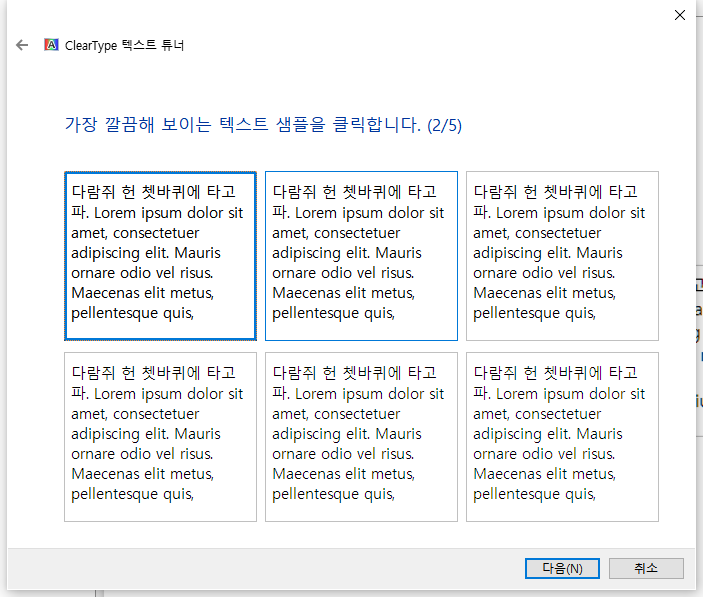Click the 다음(N) button
Viewport: 703px width, 597px height.
point(562,568)
